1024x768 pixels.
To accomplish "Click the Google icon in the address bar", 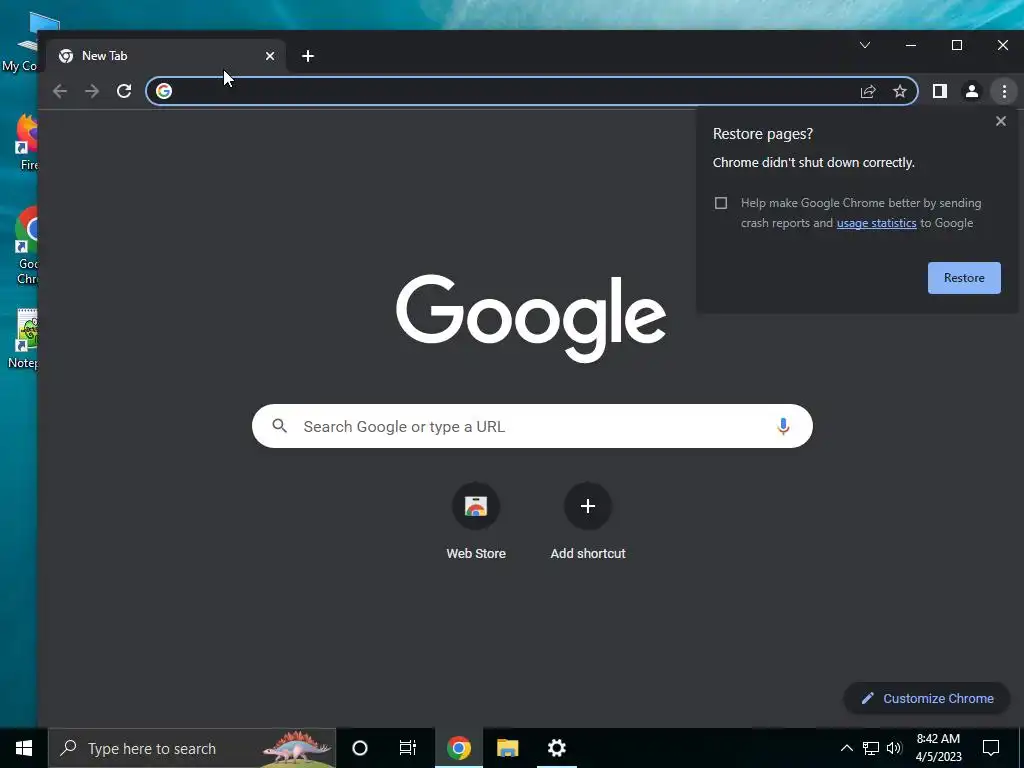I will (x=164, y=91).
